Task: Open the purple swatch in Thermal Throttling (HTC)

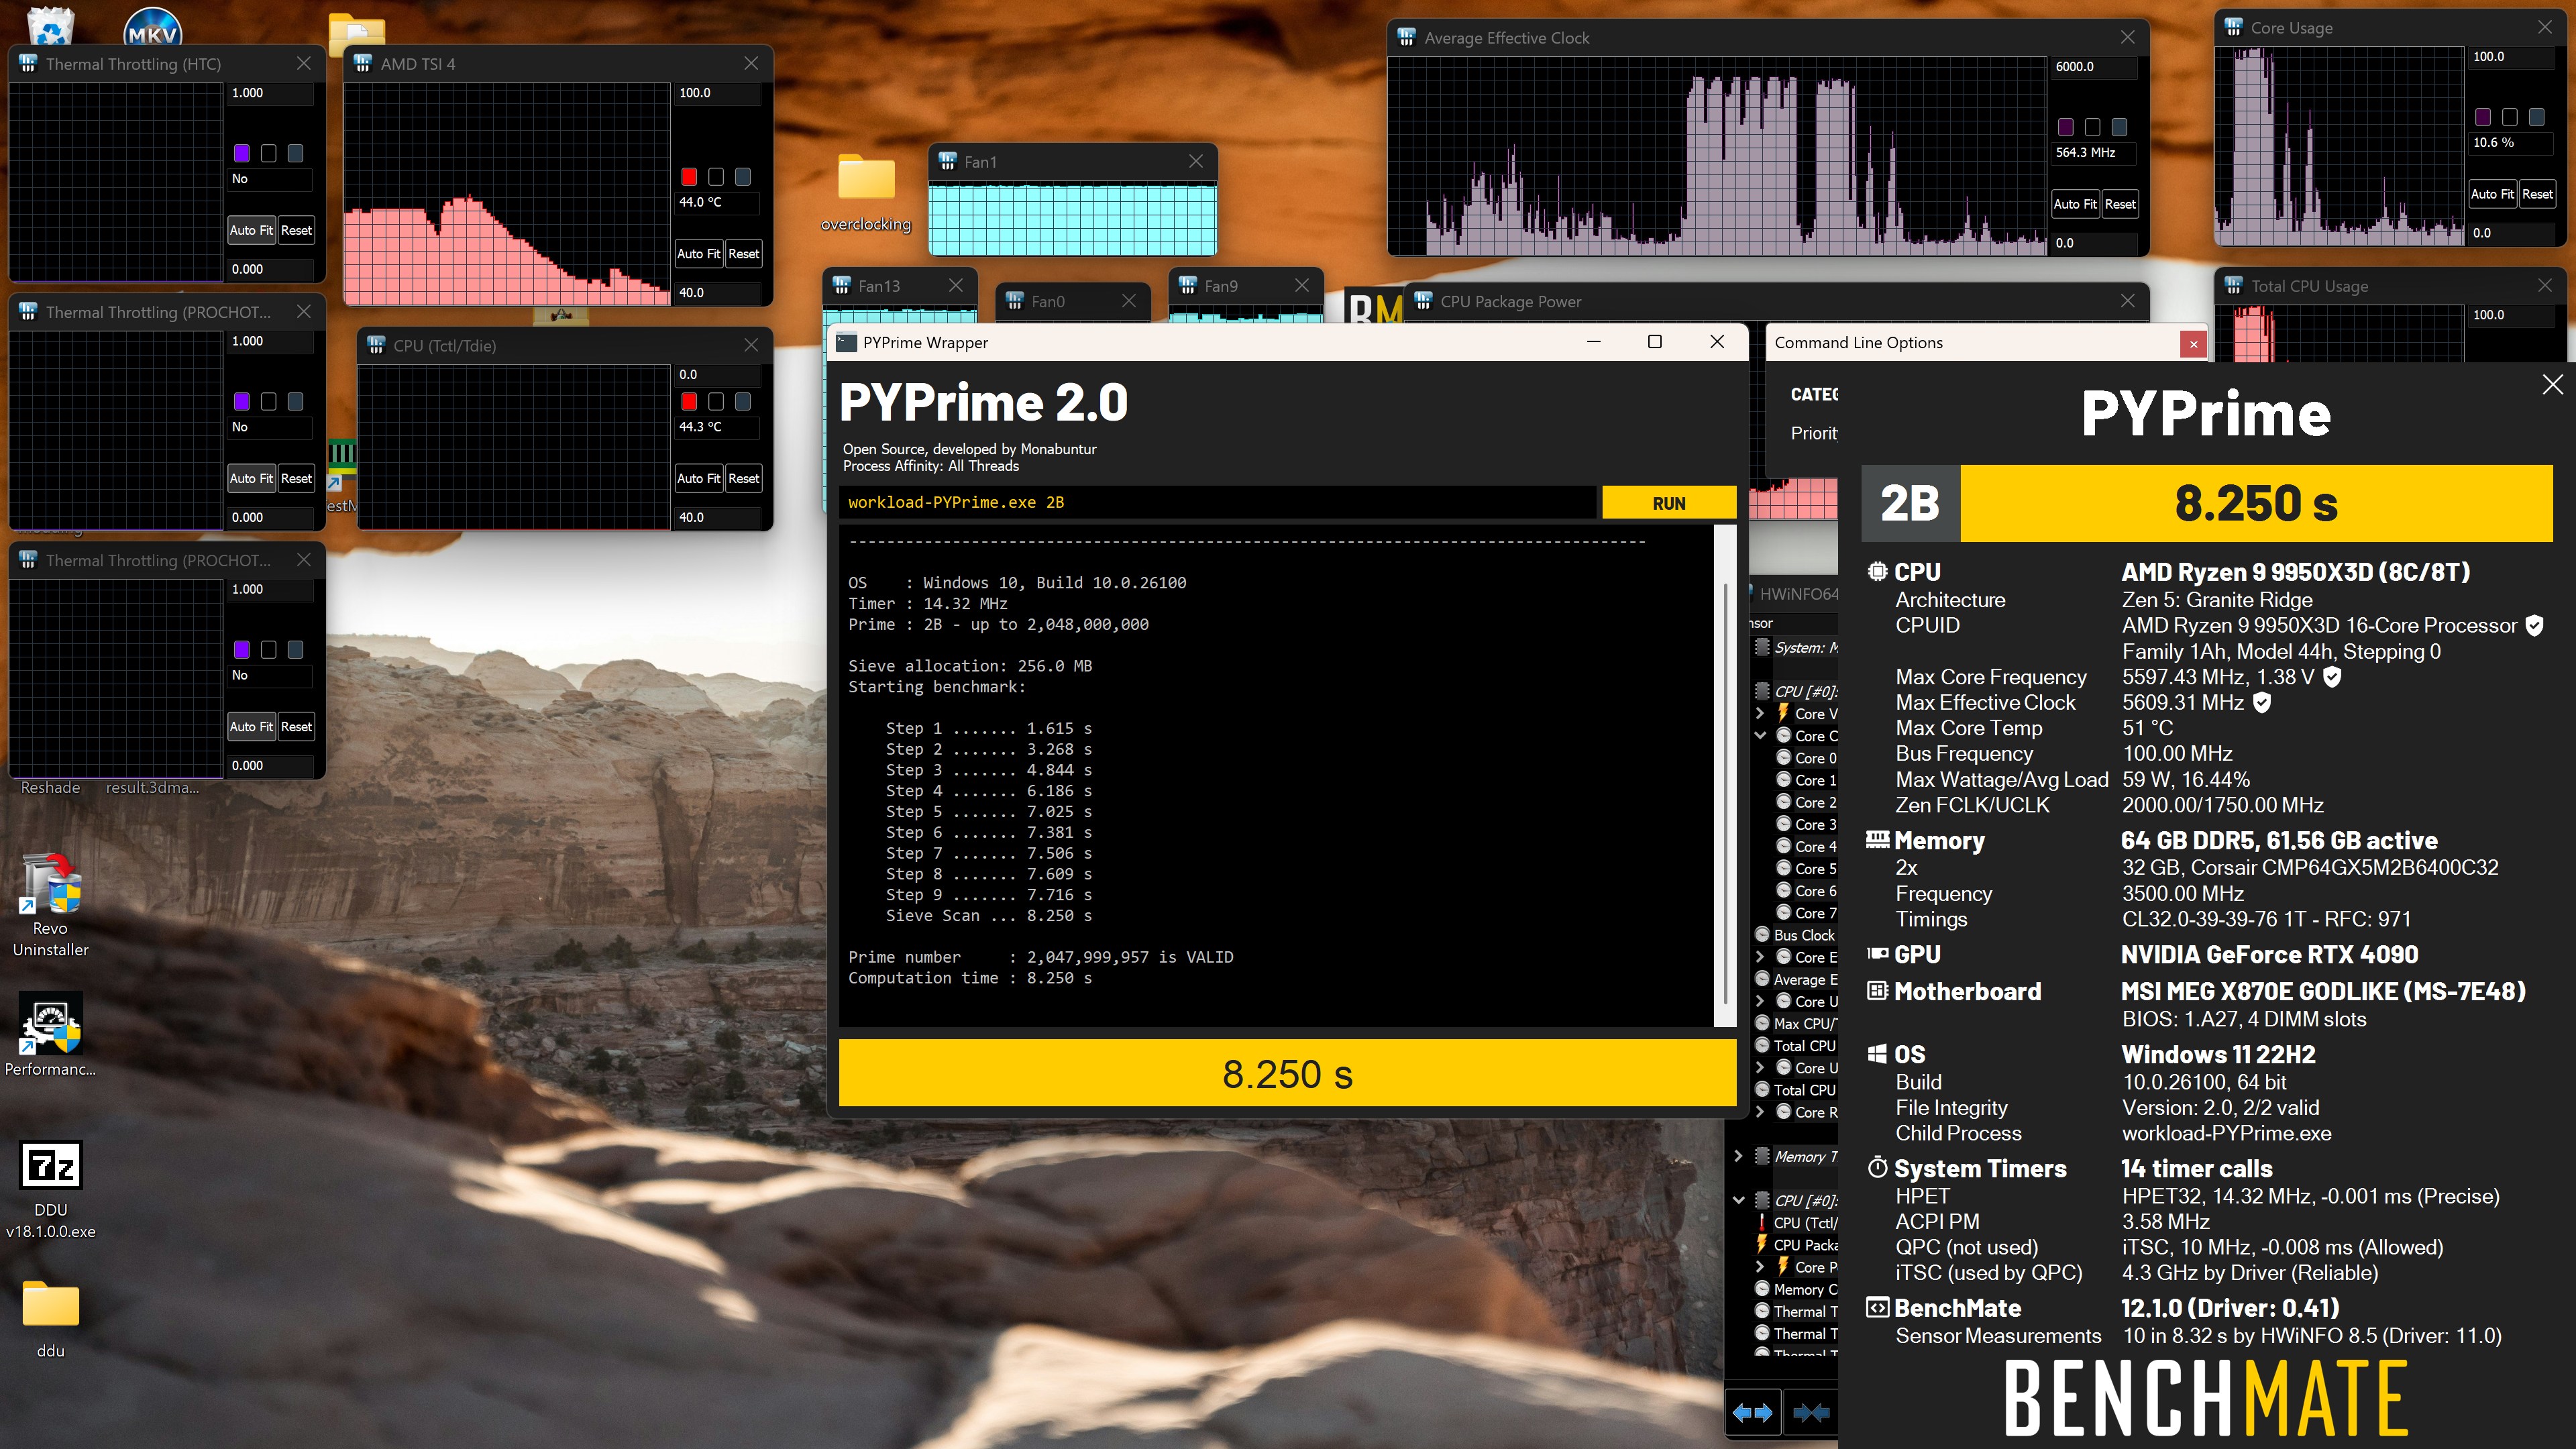Action: click(x=241, y=153)
